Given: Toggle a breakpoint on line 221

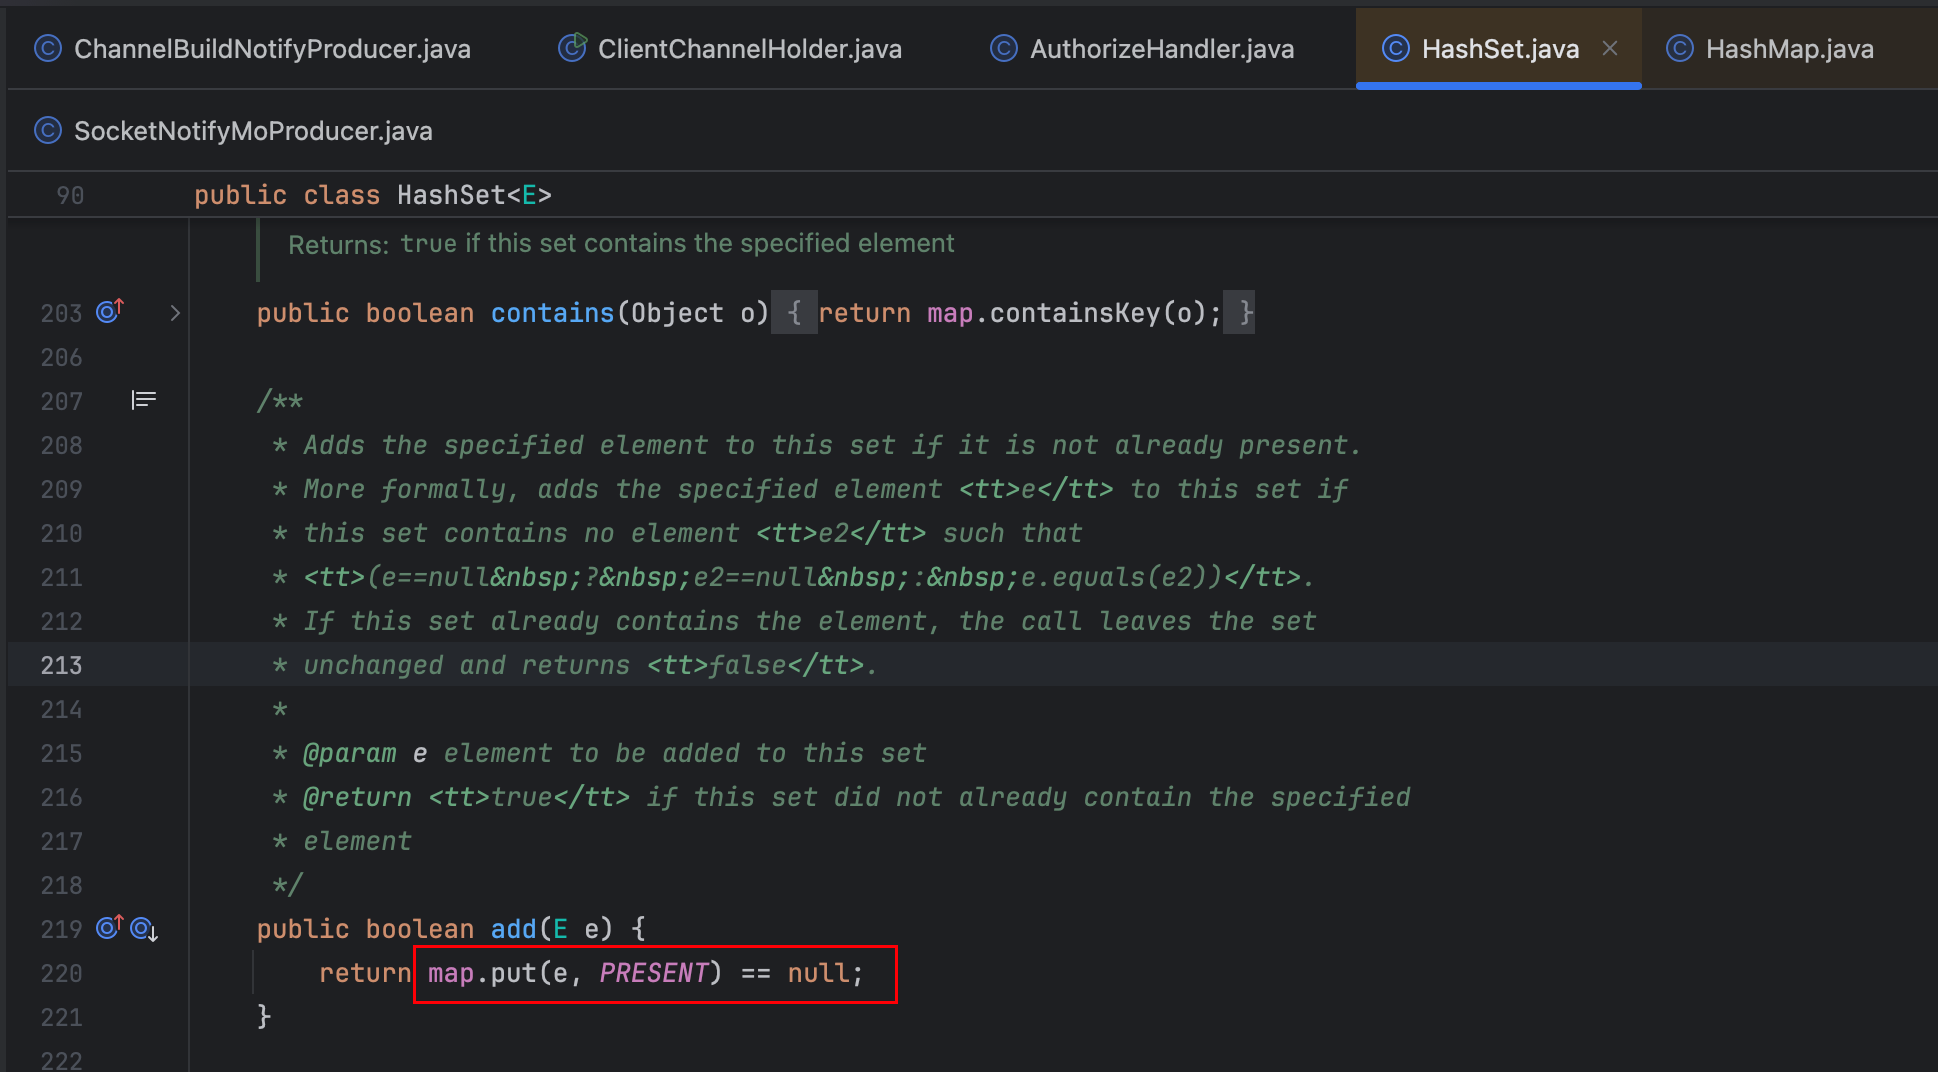Looking at the screenshot, I should 62,1017.
